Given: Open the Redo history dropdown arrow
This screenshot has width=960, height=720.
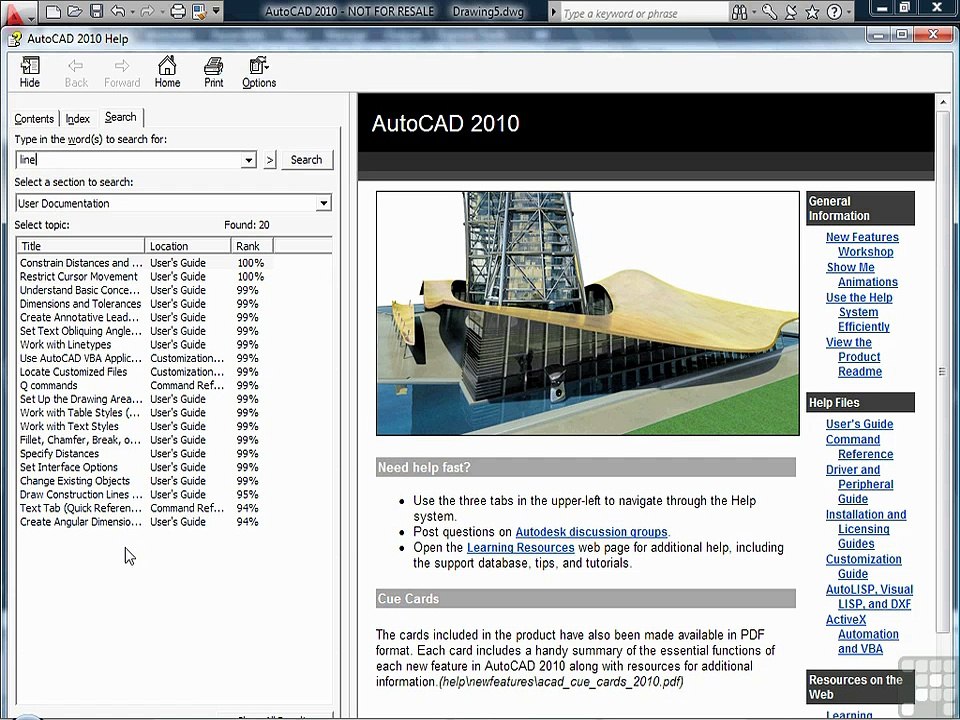Looking at the screenshot, I should pos(163,12).
